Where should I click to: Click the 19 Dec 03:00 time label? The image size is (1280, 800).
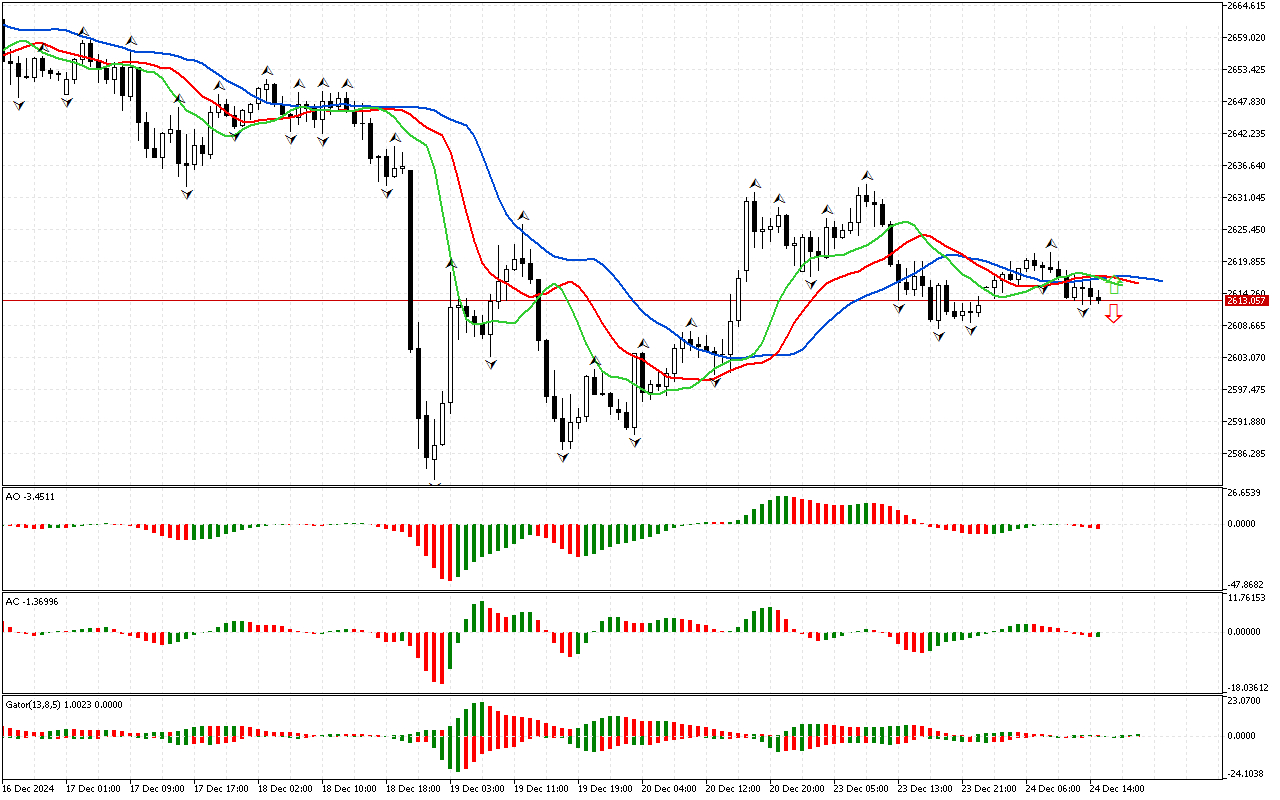coord(477,789)
